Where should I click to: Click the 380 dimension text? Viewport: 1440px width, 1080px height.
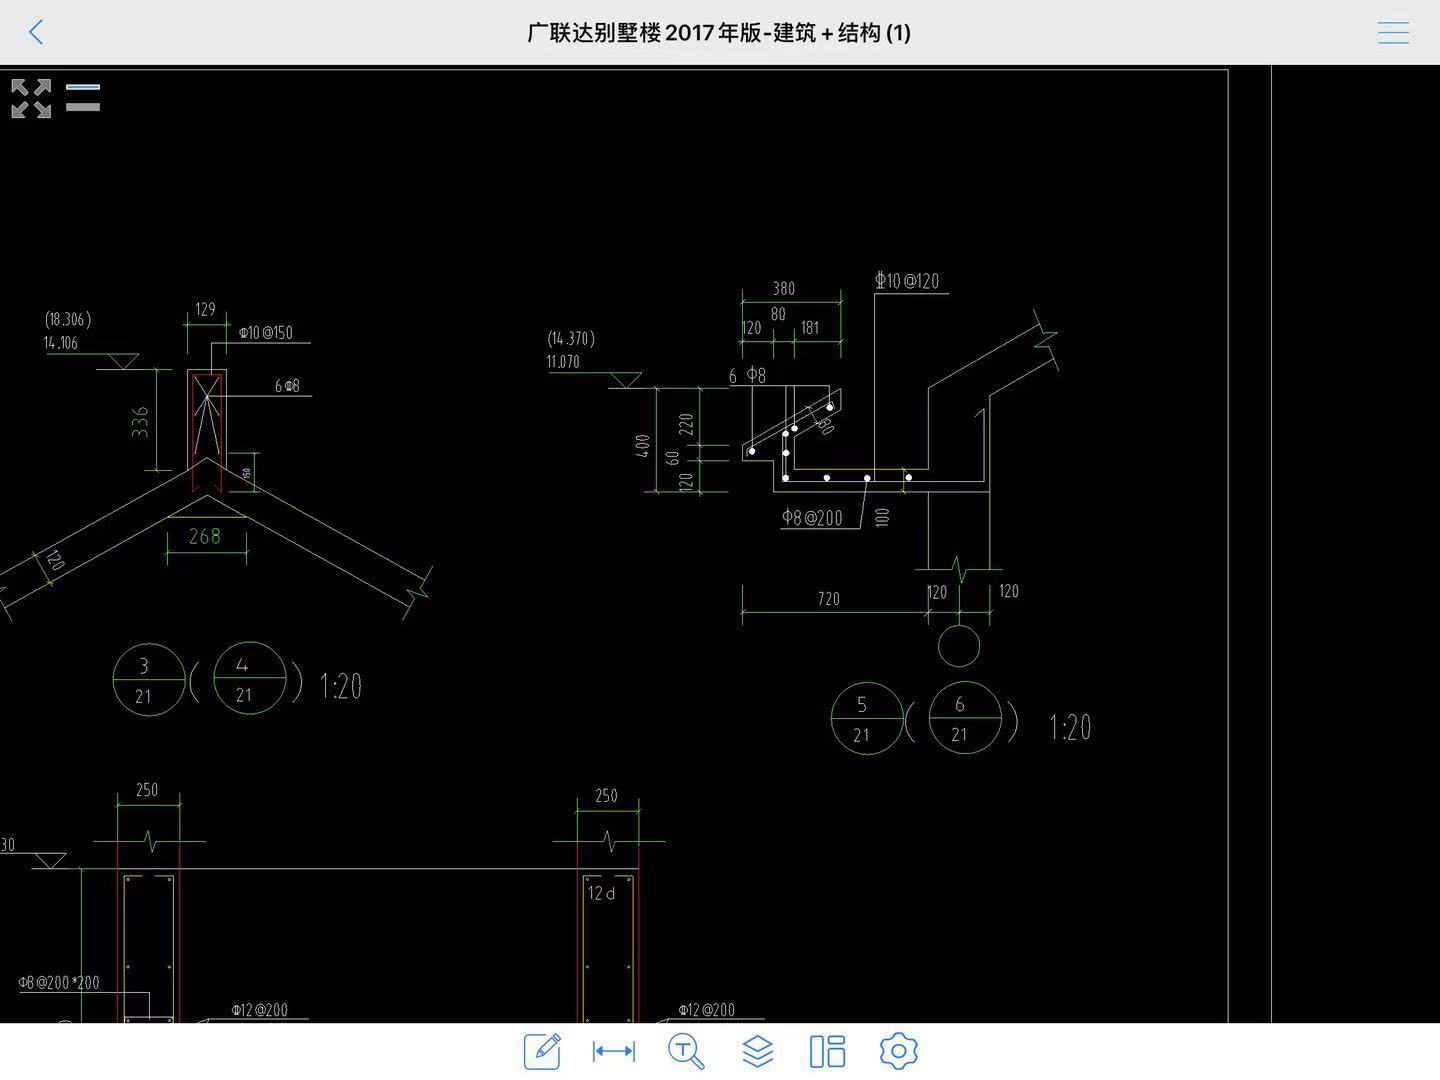click(784, 289)
